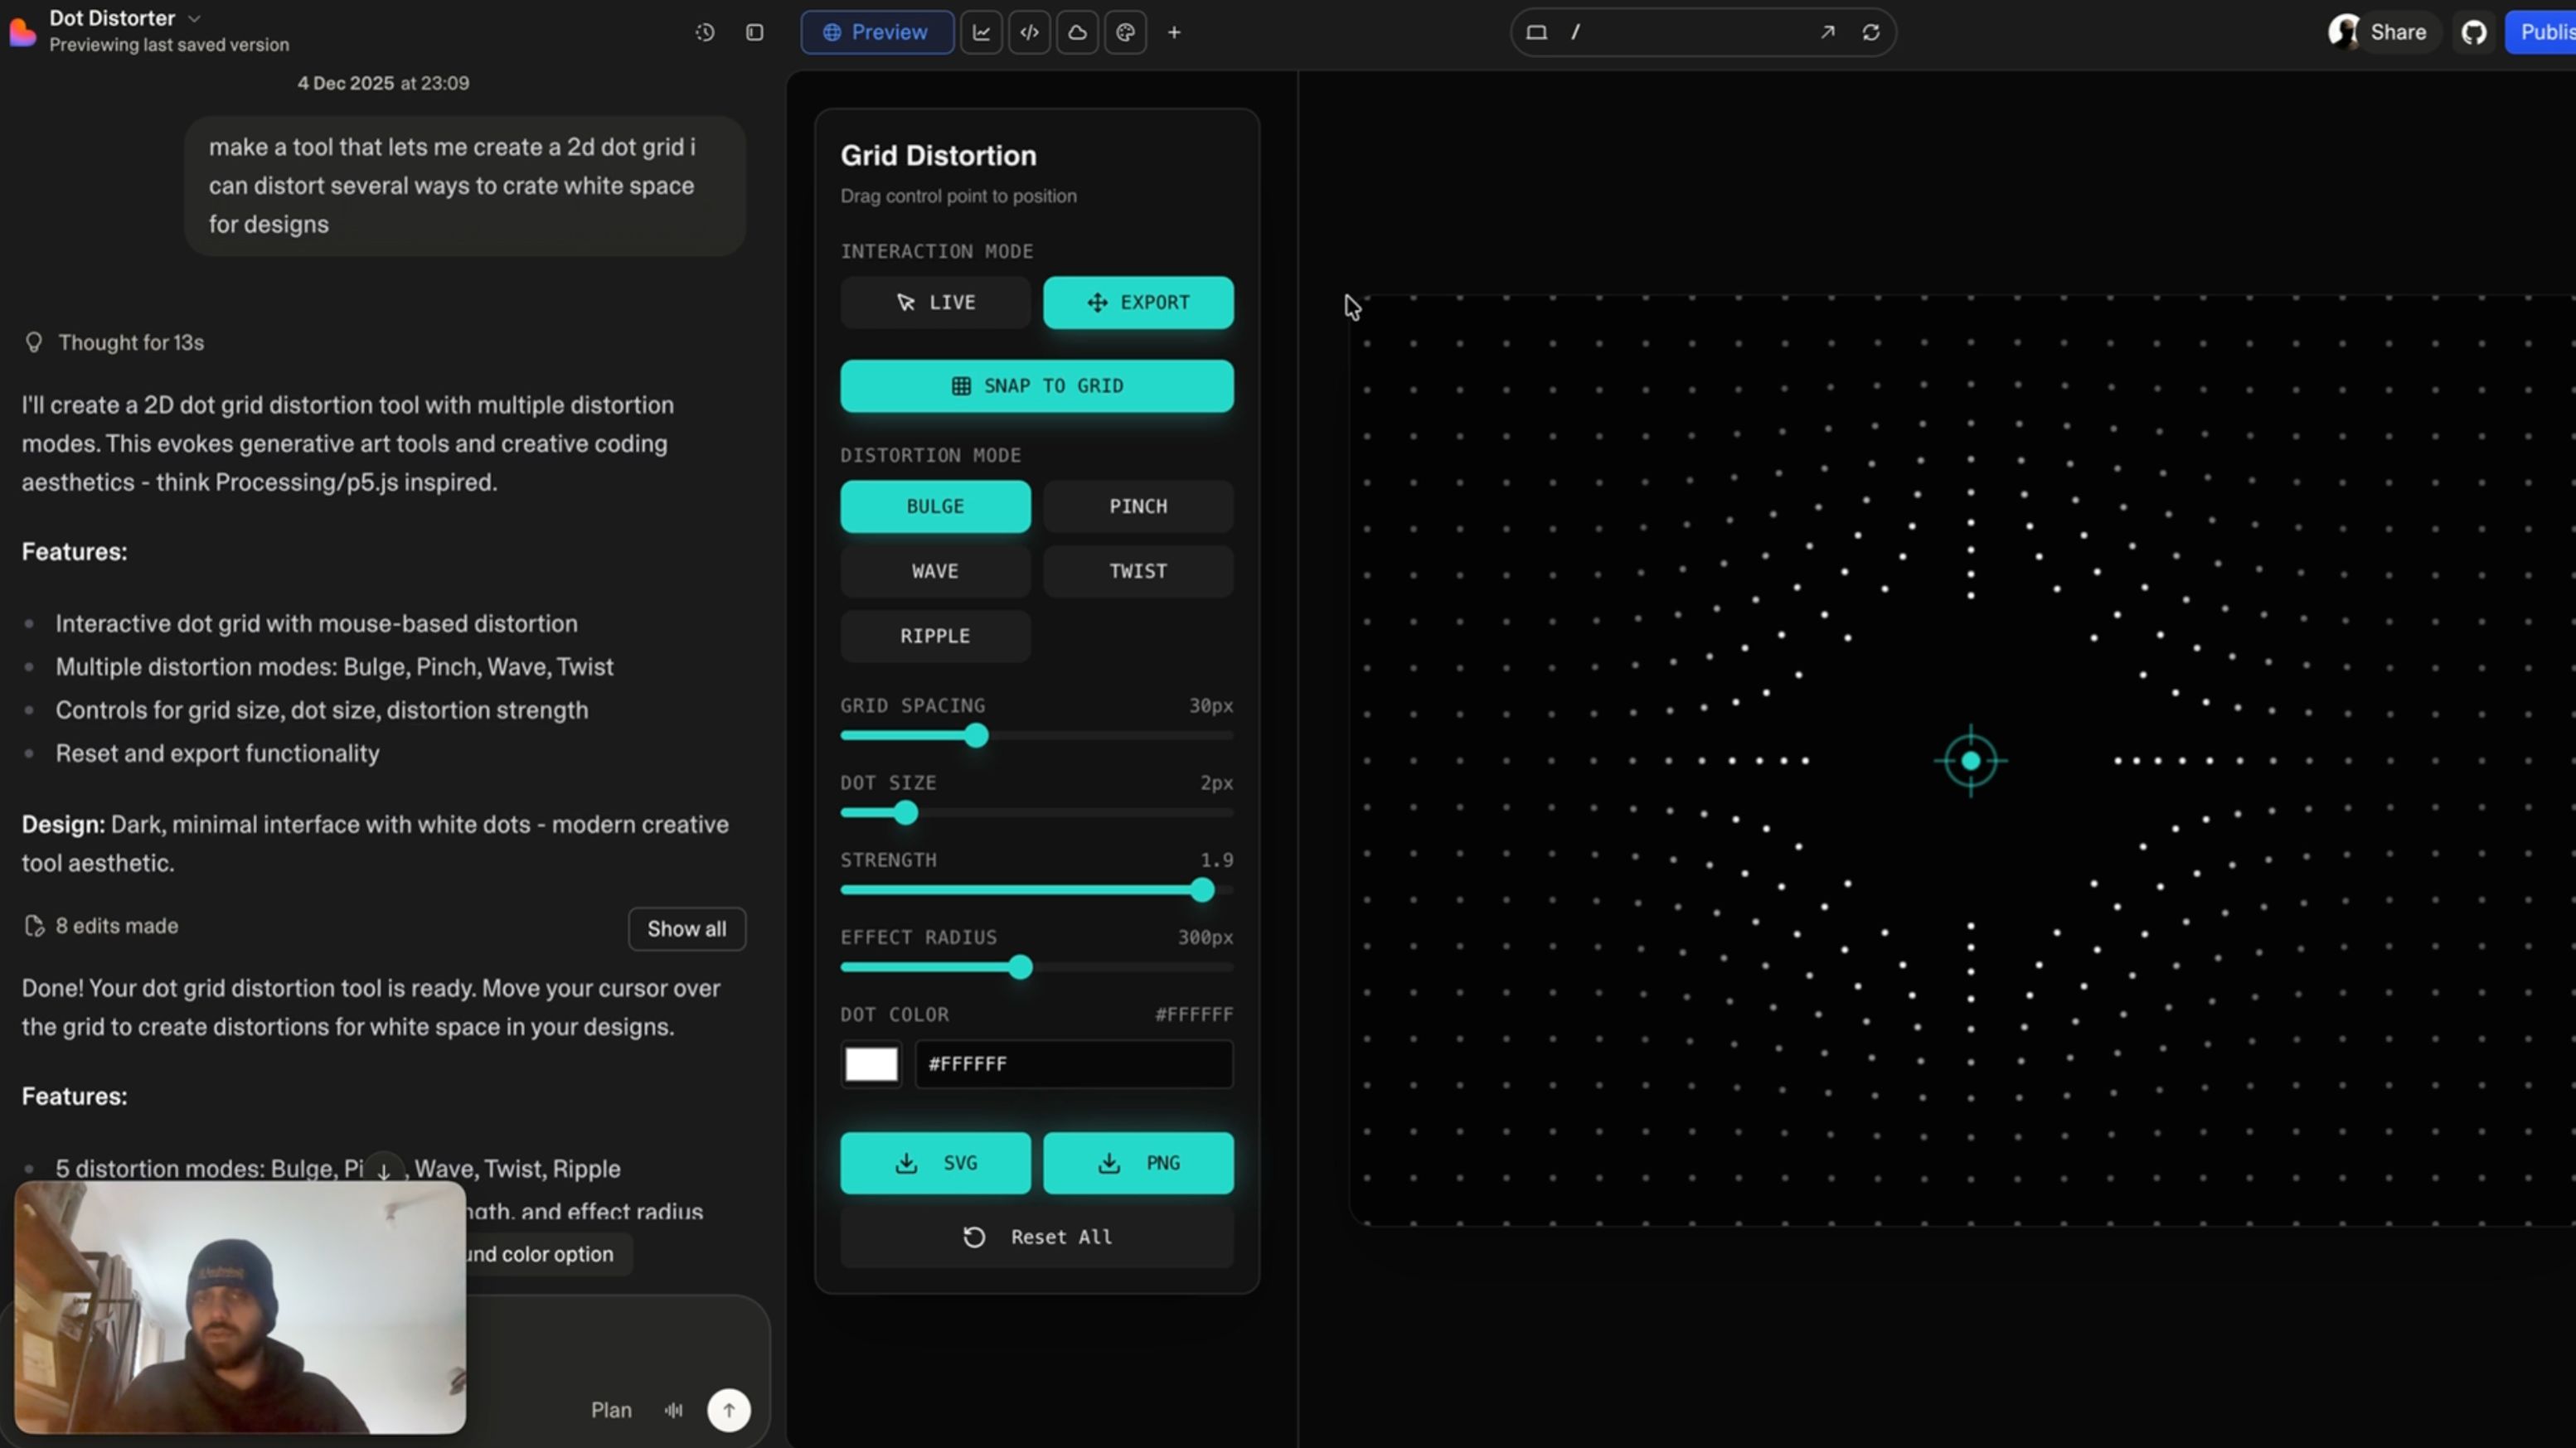Screen dimensions: 2576x1448
Task: Expand Dot Distorter project dropdown
Action: click(x=195, y=18)
